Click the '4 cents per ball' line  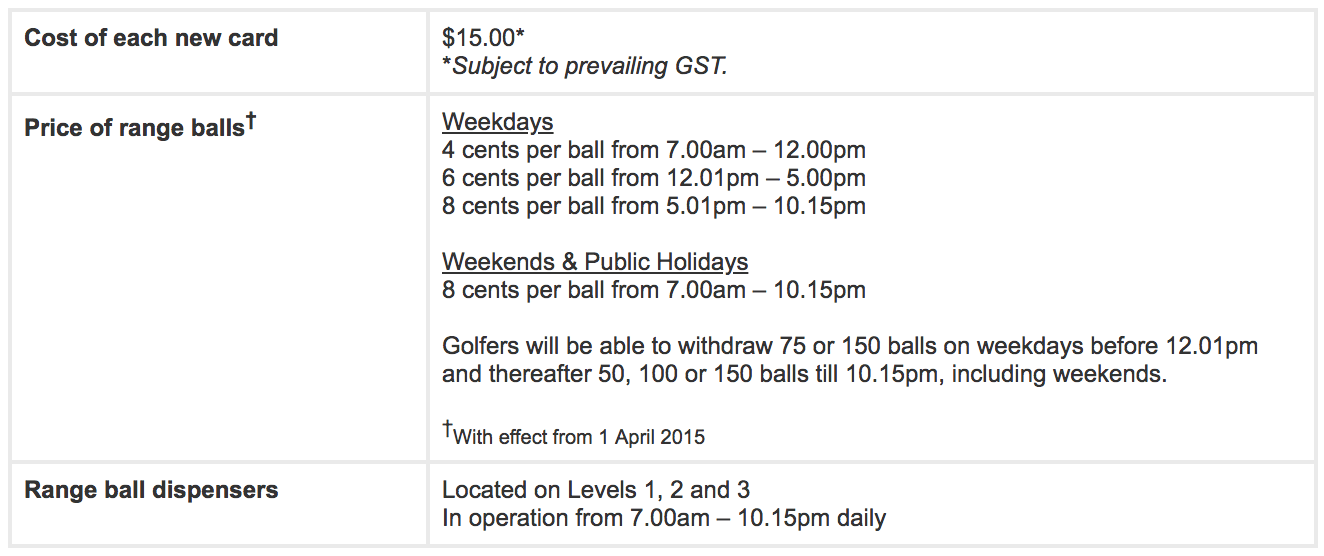654,150
